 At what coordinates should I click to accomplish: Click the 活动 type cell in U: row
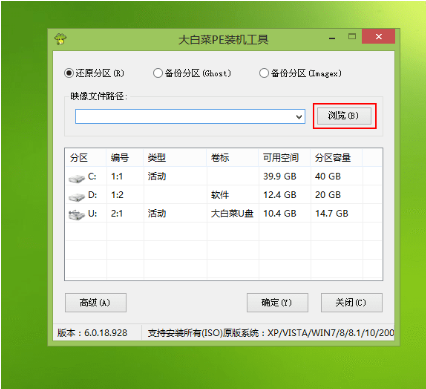click(157, 213)
